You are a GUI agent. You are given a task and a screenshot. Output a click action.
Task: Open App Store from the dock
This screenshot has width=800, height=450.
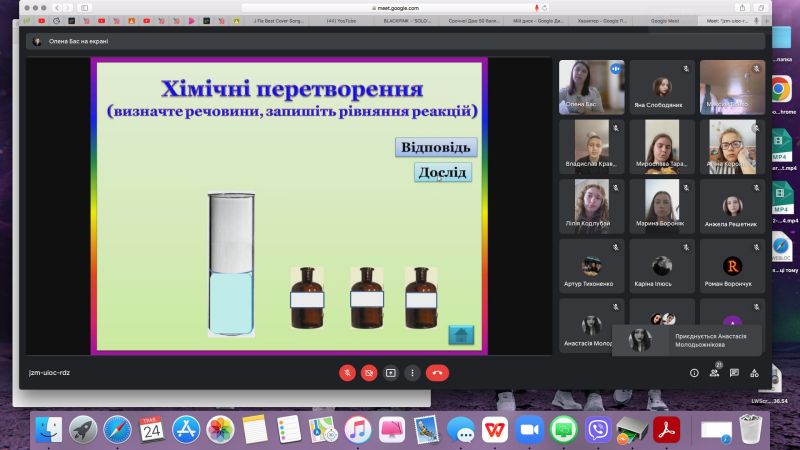[x=186, y=430]
